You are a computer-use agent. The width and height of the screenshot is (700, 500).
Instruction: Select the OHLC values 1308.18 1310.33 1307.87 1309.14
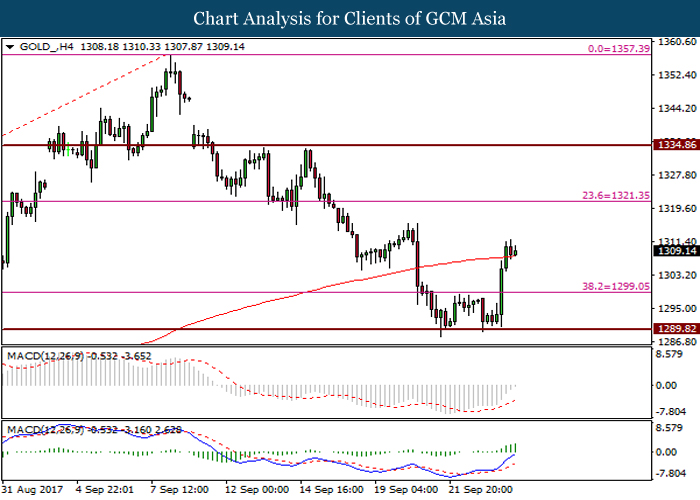click(x=162, y=47)
